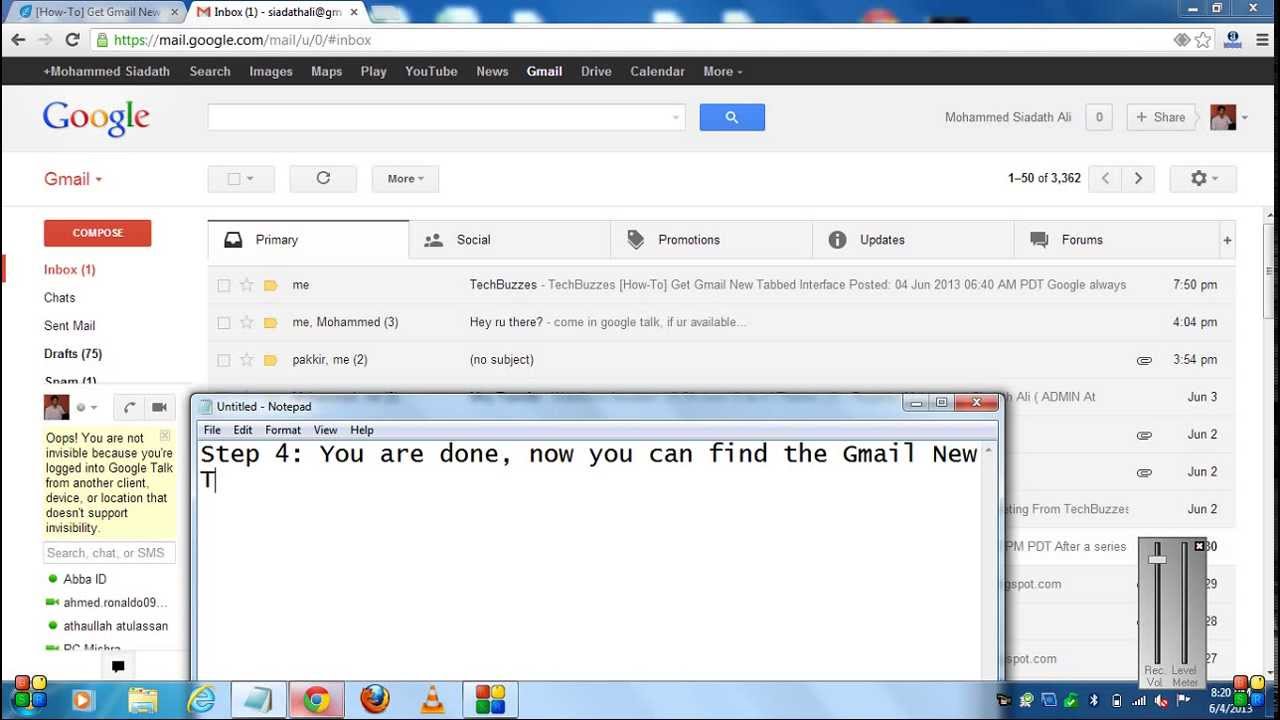Close the volume meter widget
1280x720 pixels.
pyautogui.click(x=1199, y=546)
